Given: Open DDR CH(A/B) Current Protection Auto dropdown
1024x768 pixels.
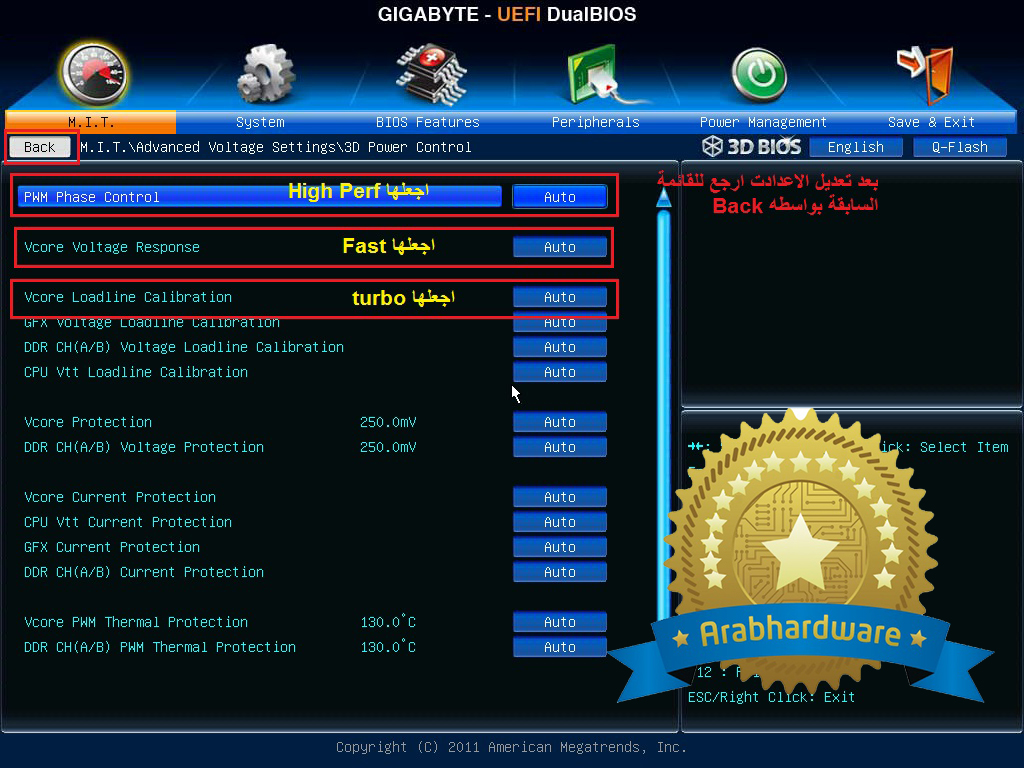Looking at the screenshot, I should (x=560, y=571).
